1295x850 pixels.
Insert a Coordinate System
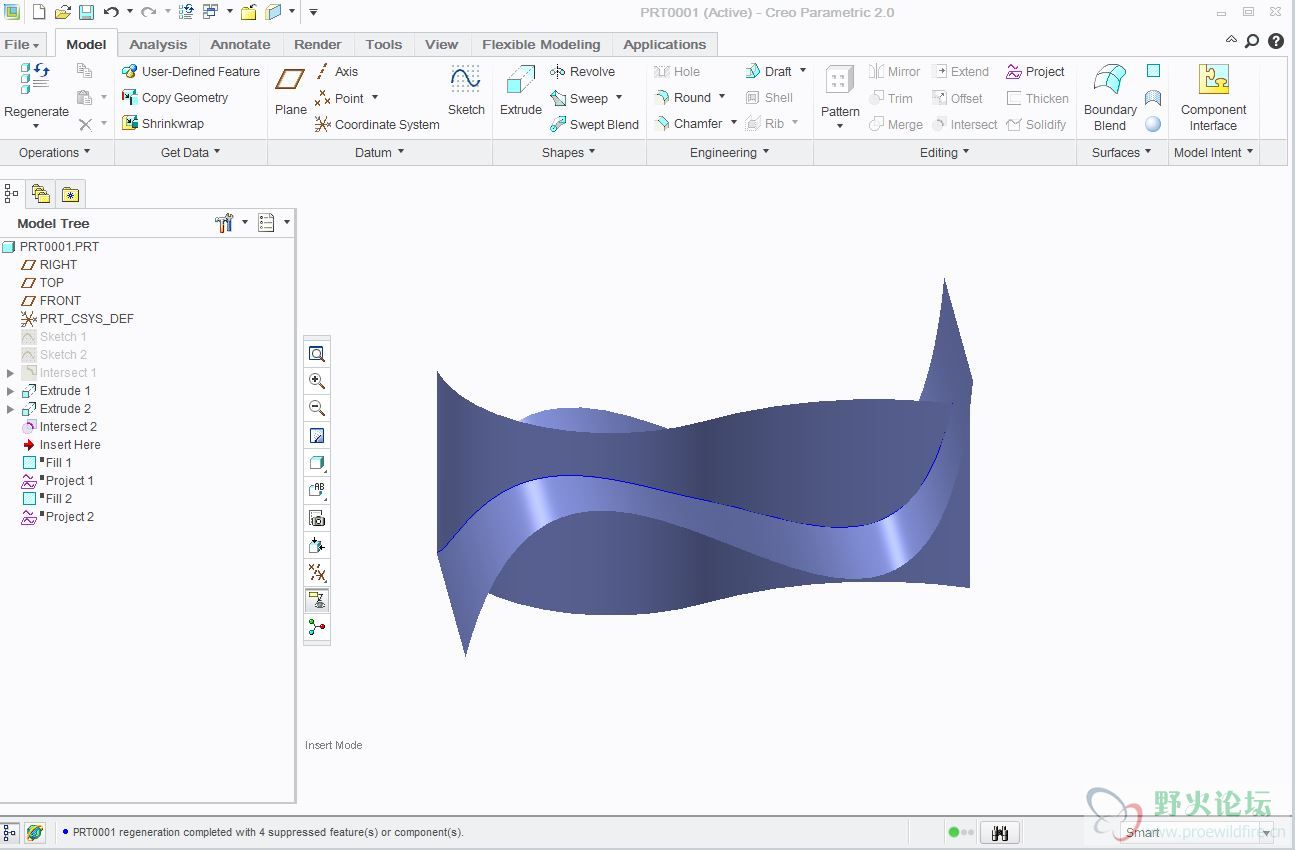click(377, 124)
